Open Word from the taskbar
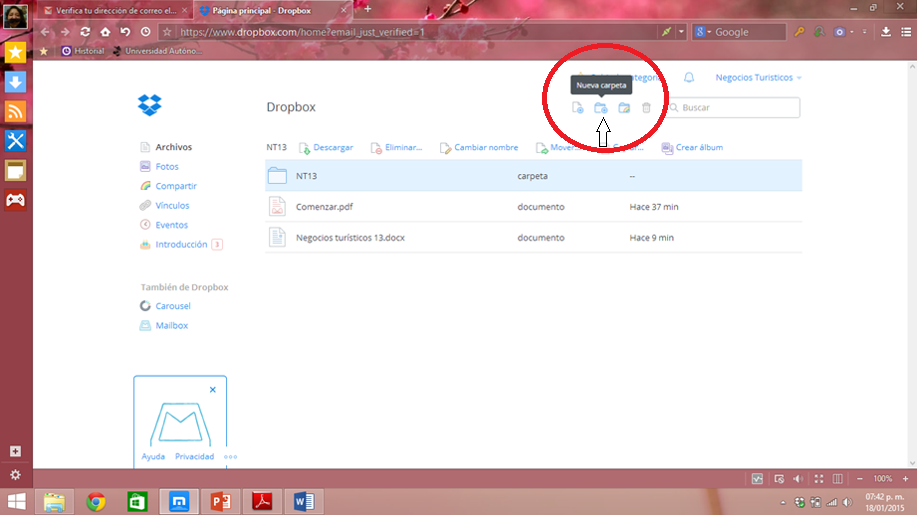 coord(304,502)
